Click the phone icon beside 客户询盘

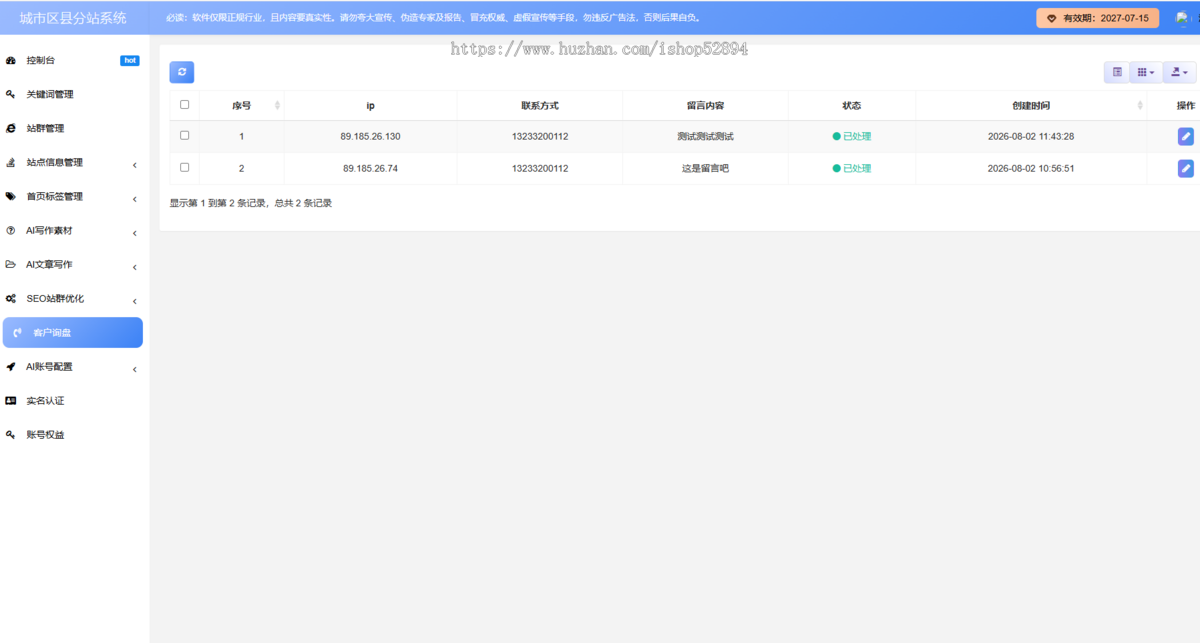point(18,333)
